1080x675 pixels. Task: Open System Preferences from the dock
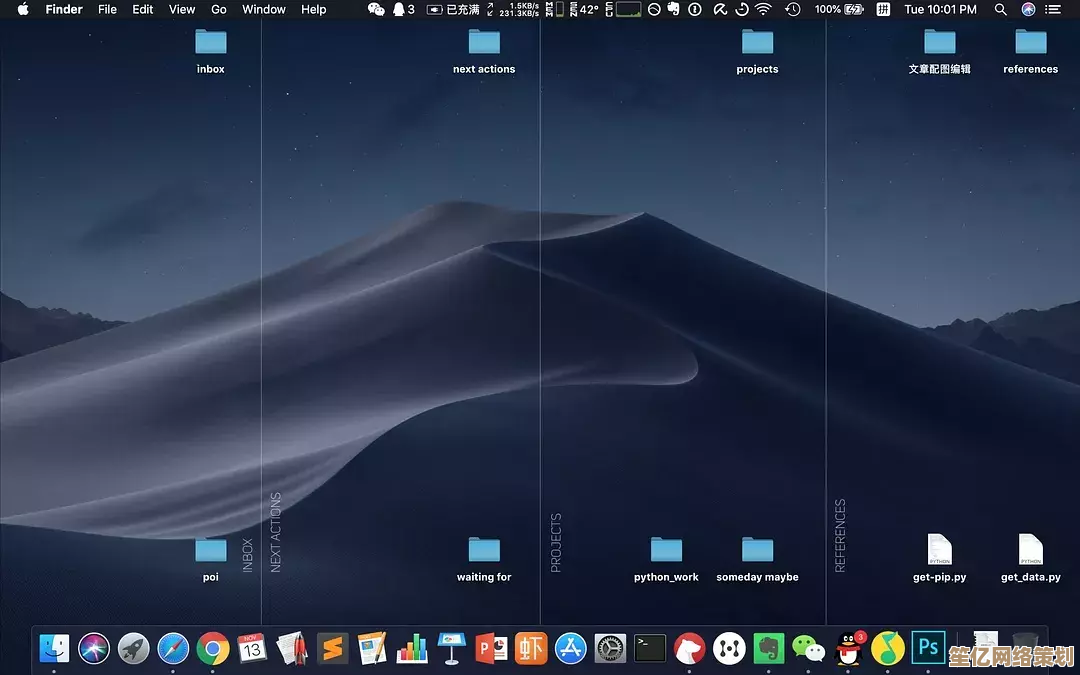tap(610, 649)
